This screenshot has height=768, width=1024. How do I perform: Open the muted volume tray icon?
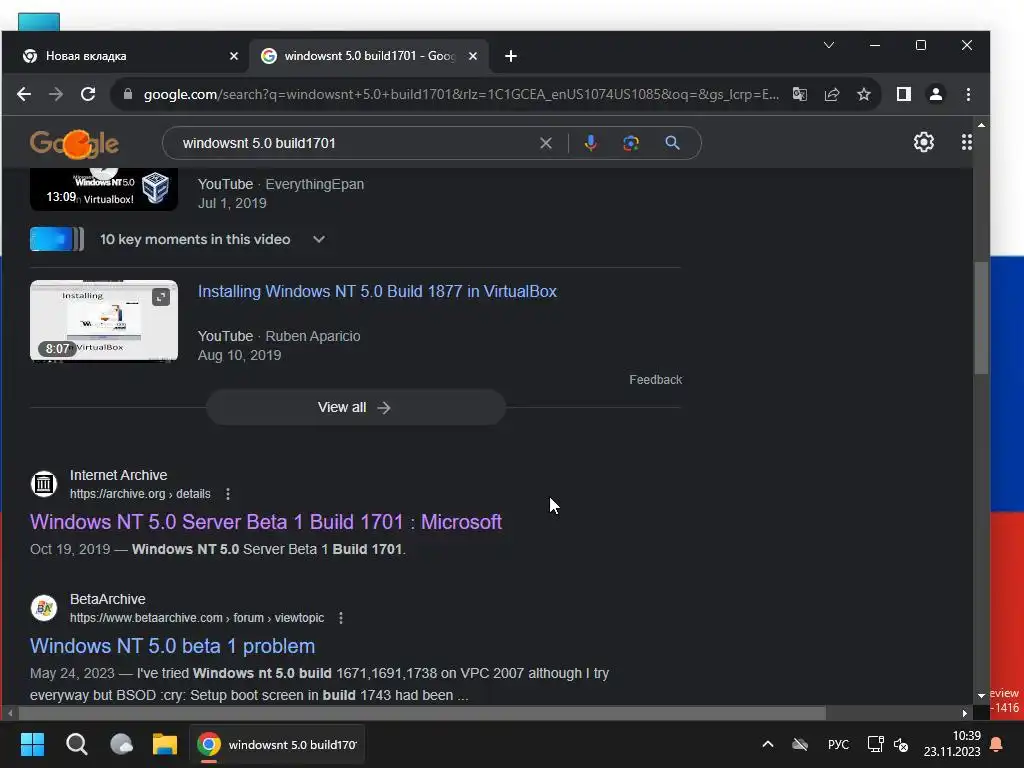click(901, 744)
